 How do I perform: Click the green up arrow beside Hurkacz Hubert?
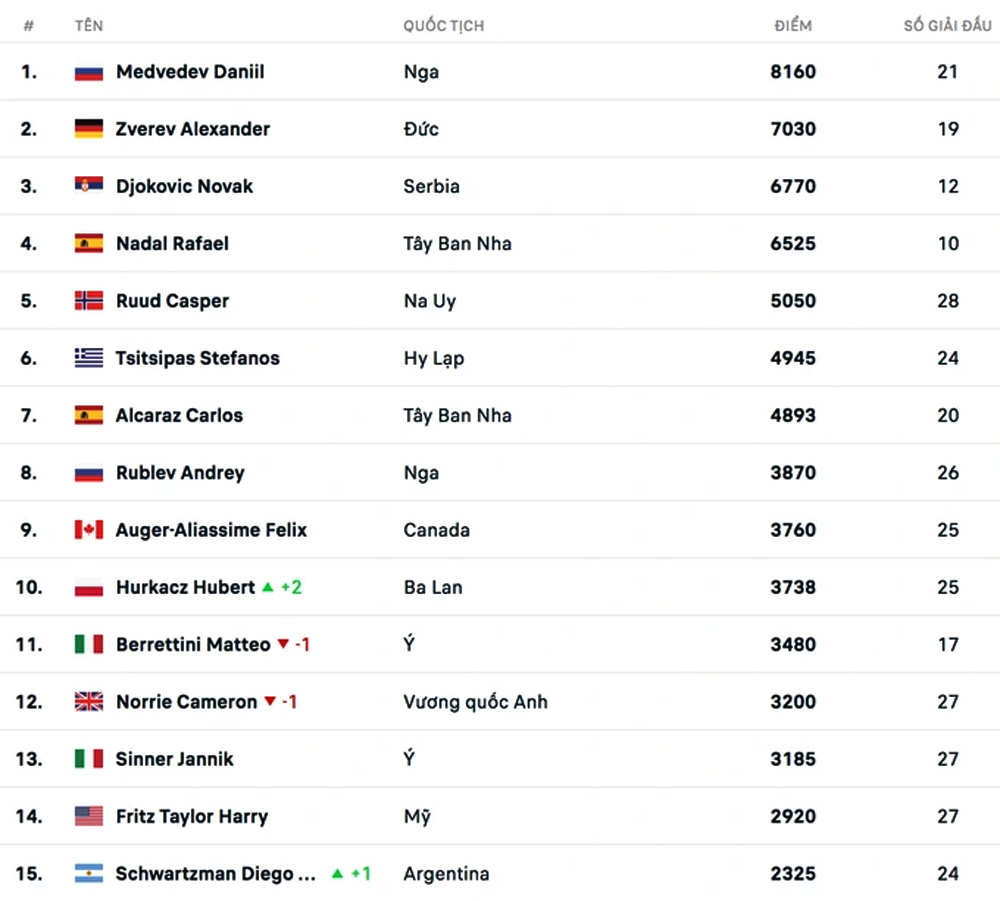(268, 587)
